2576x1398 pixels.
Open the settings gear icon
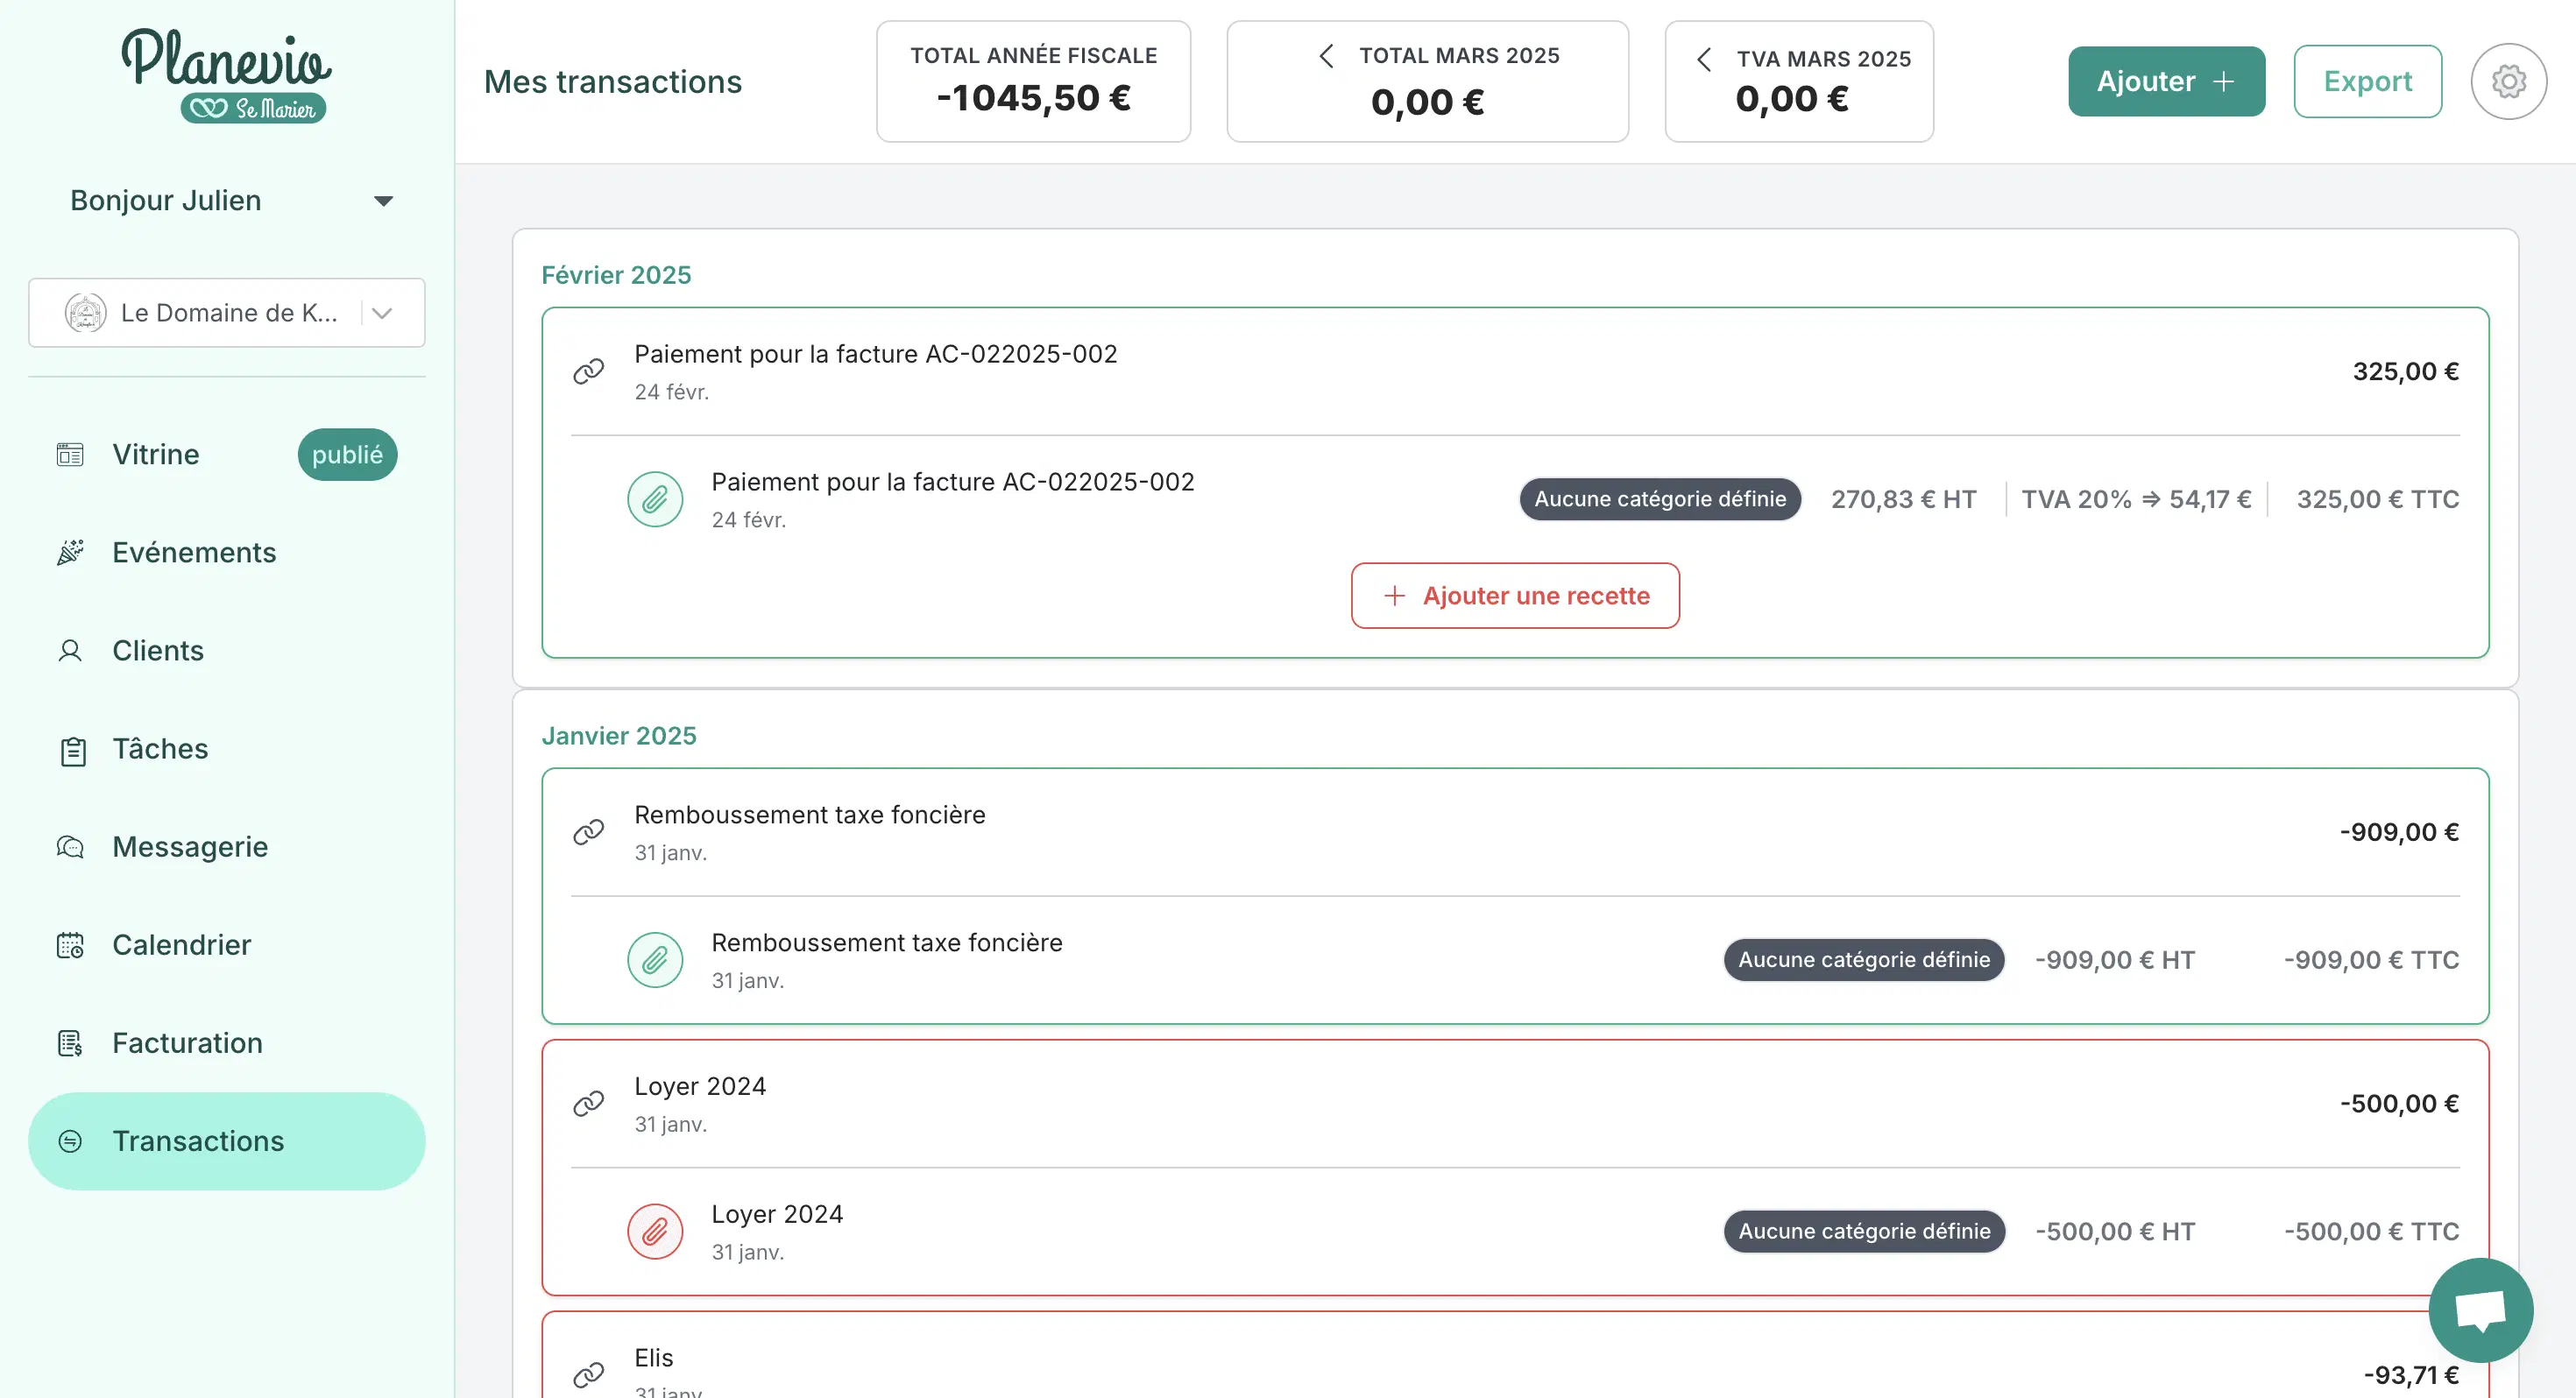(x=2508, y=81)
